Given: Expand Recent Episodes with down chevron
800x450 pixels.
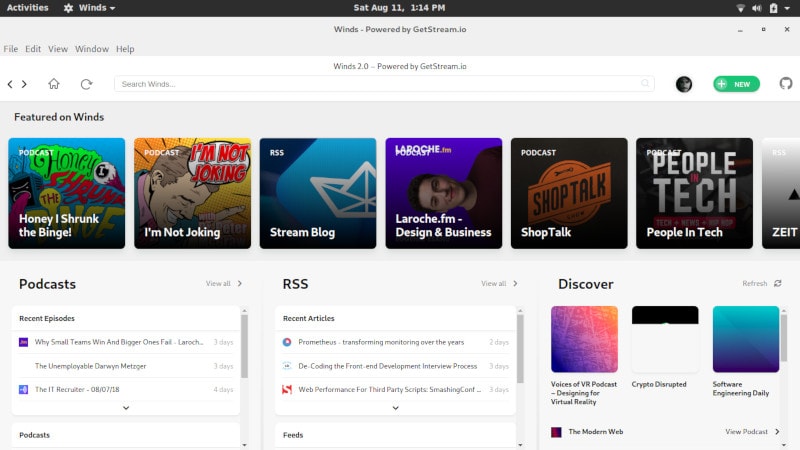Looking at the screenshot, I should (x=126, y=408).
